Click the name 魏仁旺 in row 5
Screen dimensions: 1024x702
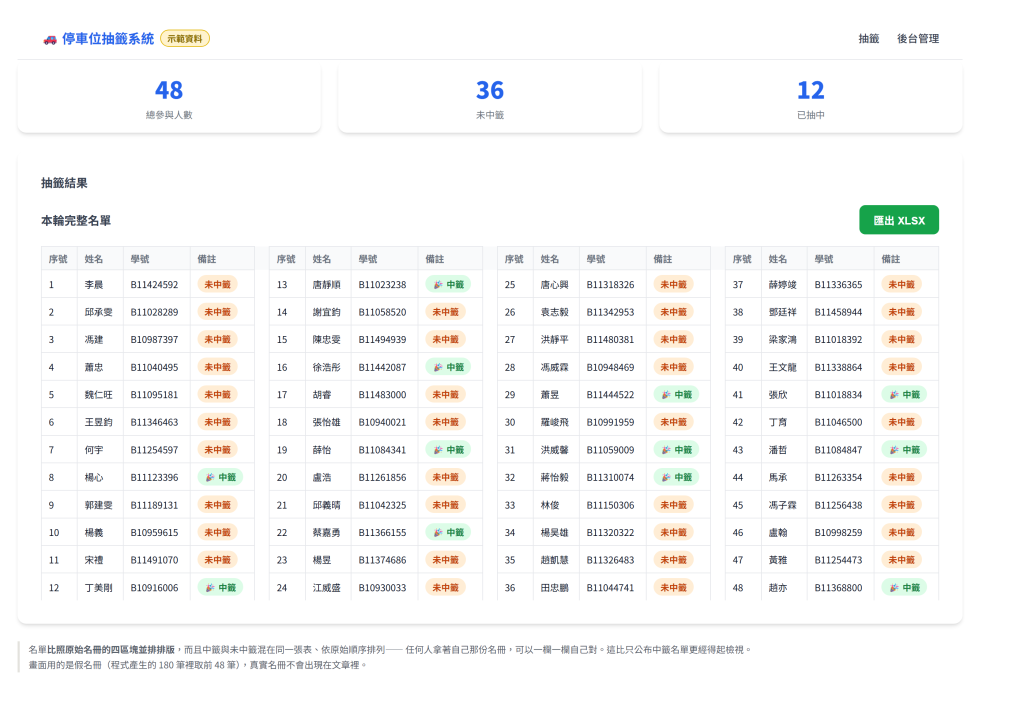click(x=98, y=394)
